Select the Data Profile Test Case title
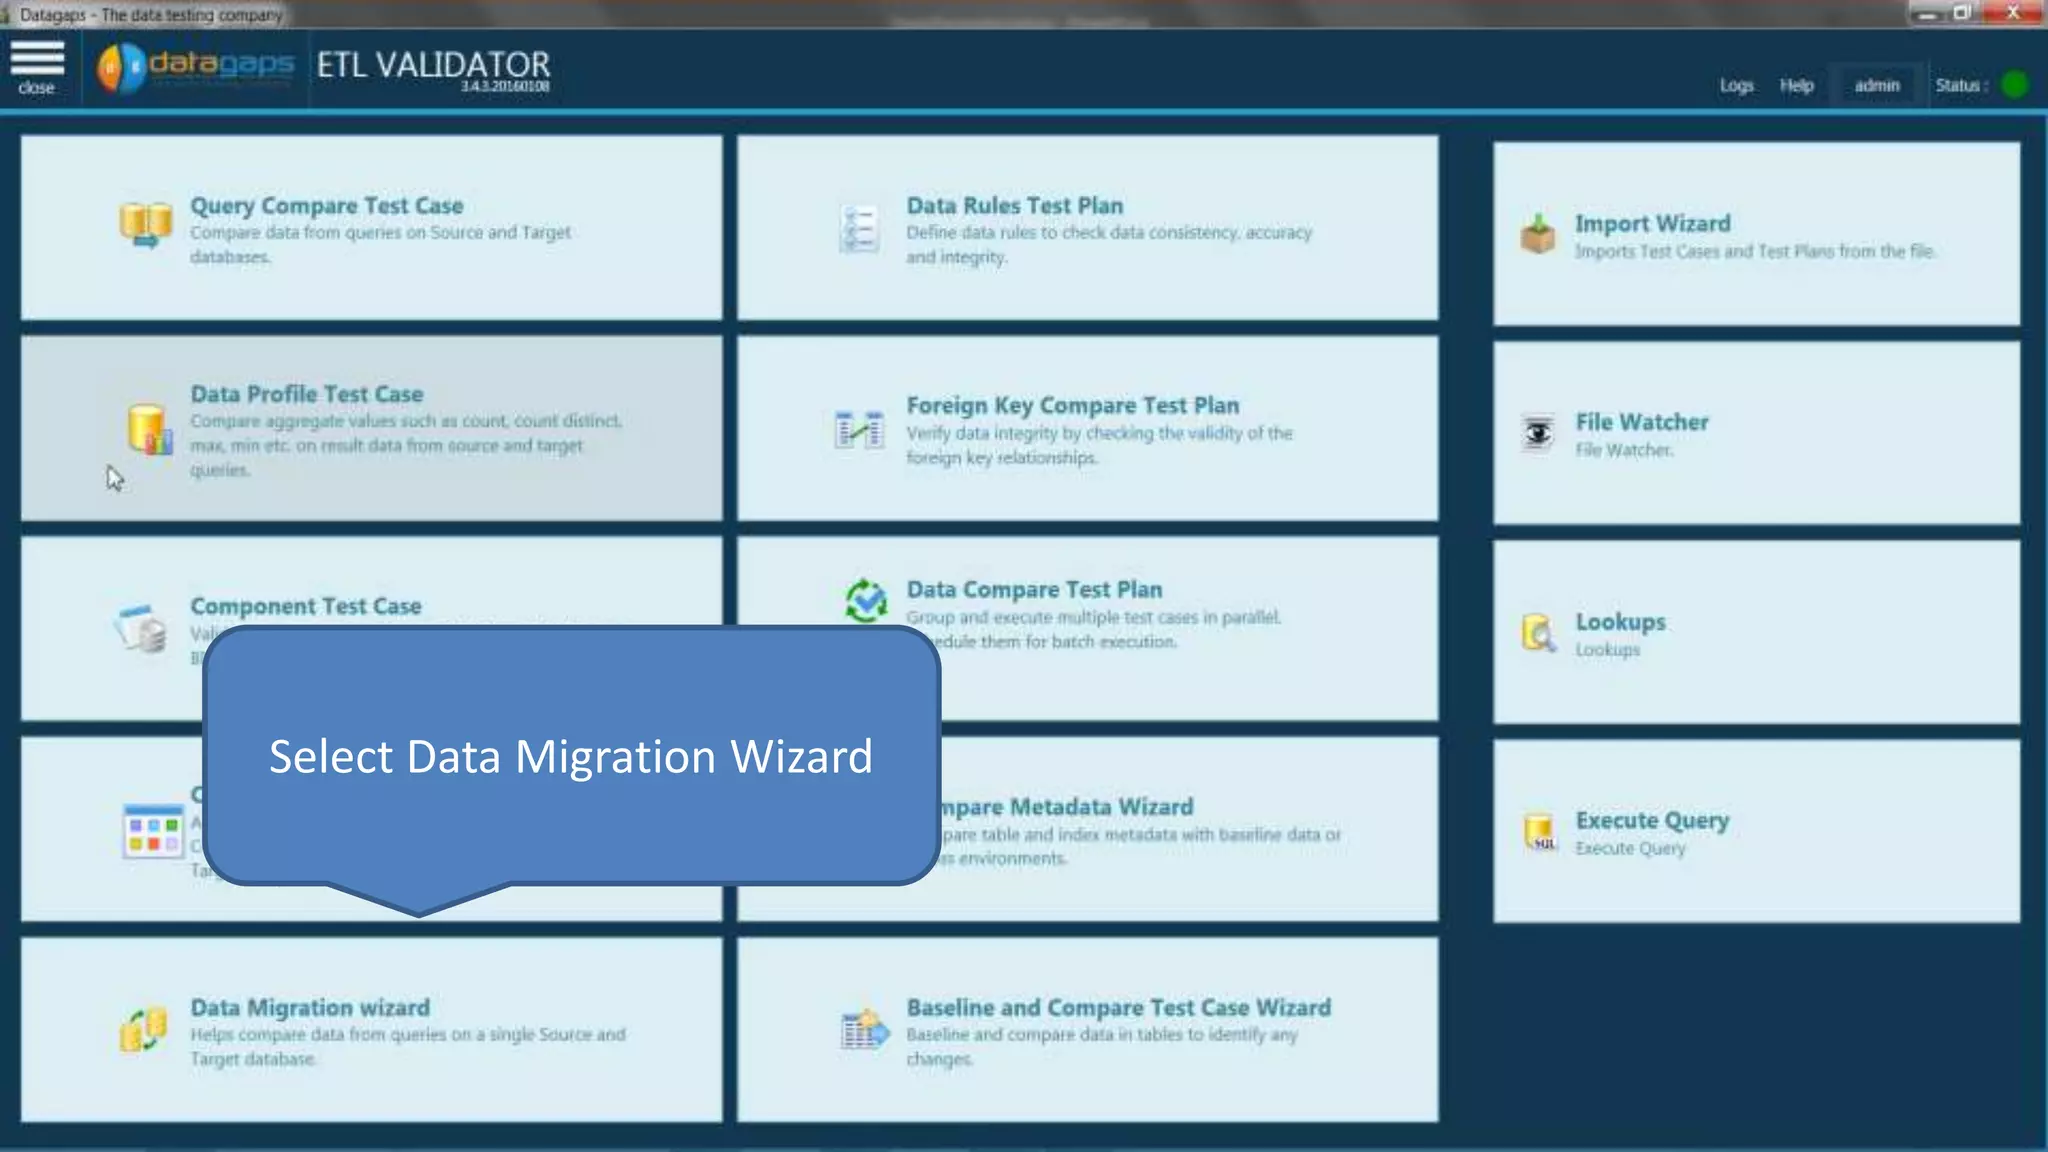The height and width of the screenshot is (1152, 2048). click(x=307, y=394)
